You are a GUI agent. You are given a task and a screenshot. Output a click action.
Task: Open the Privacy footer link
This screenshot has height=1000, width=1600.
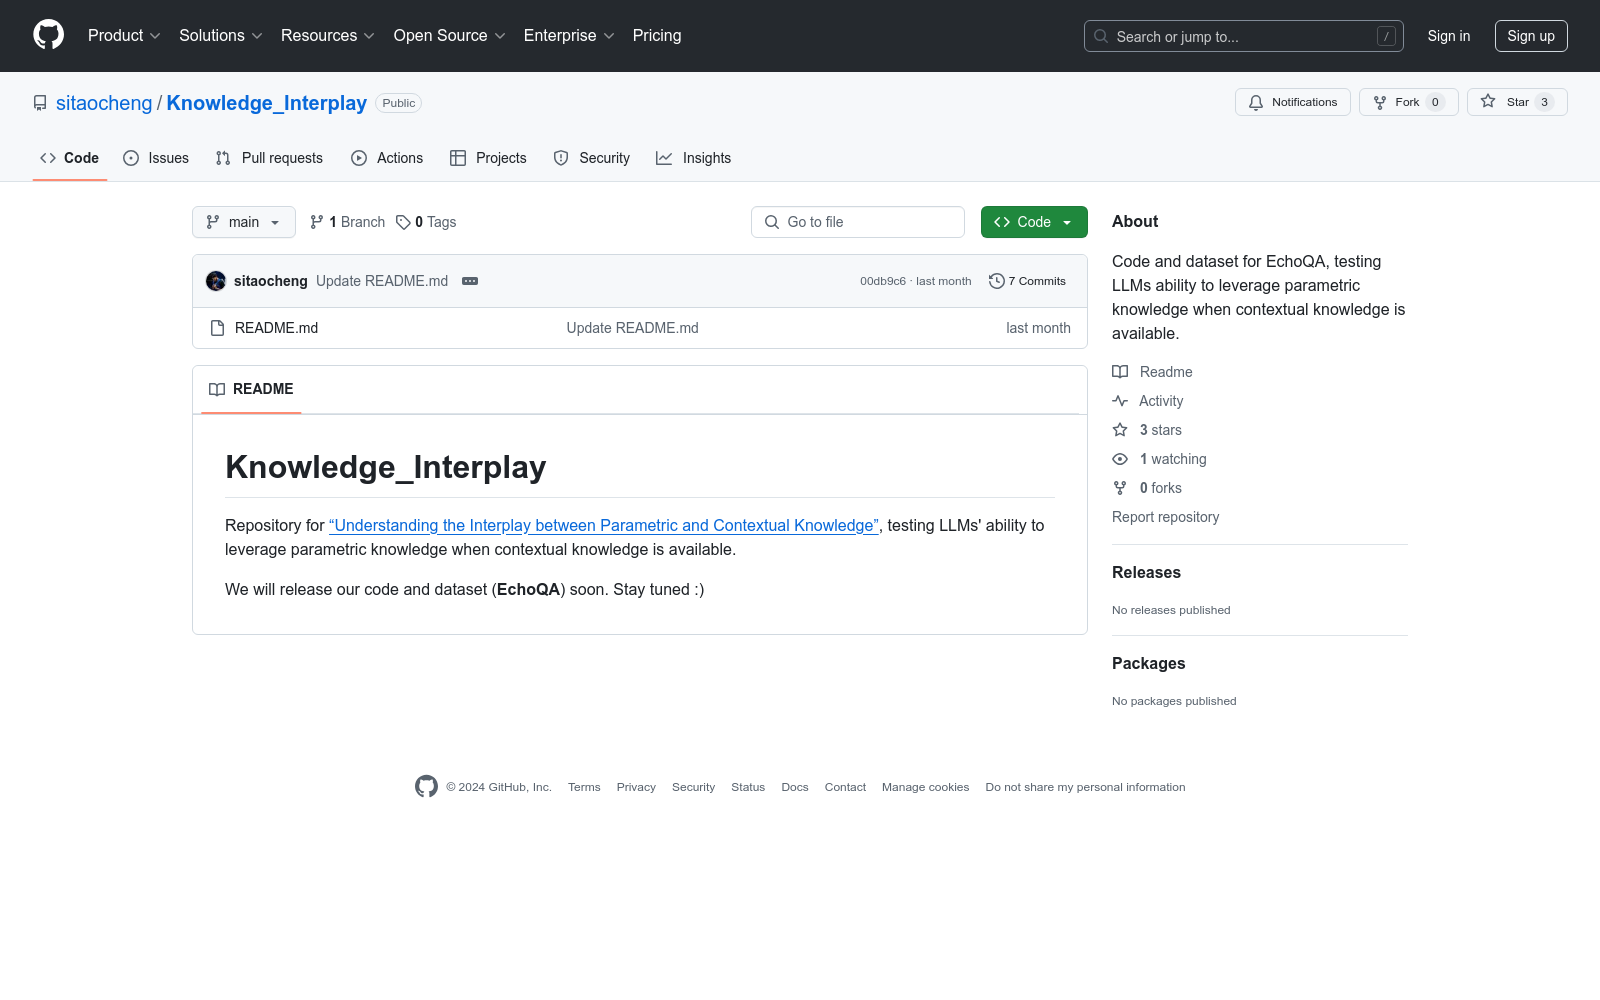point(636,787)
